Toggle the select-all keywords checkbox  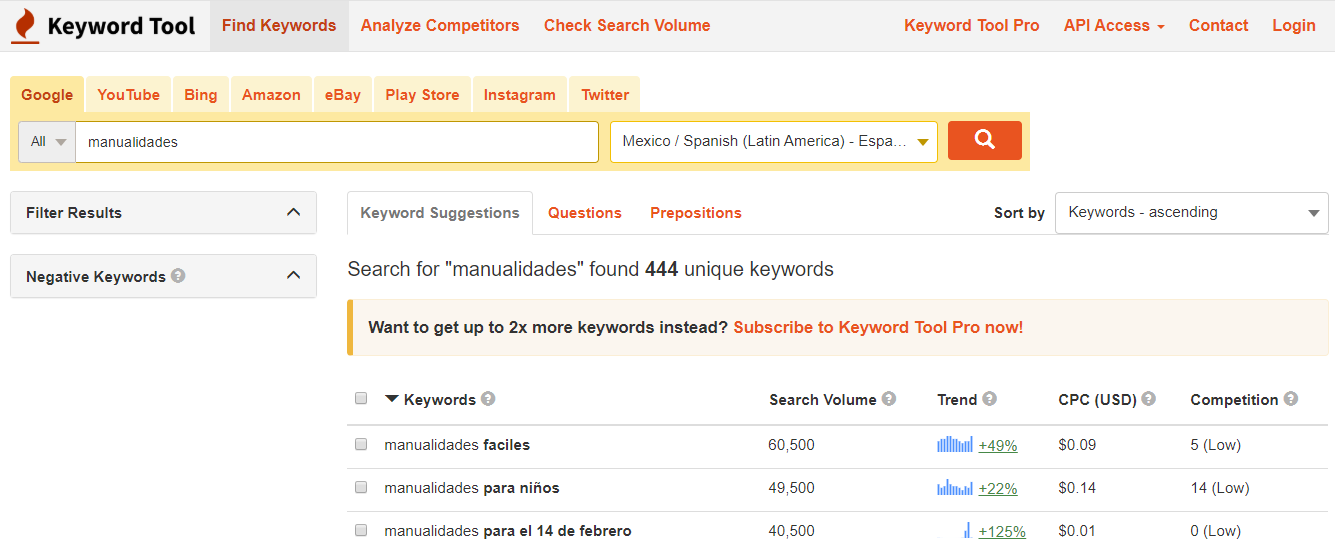tap(361, 398)
